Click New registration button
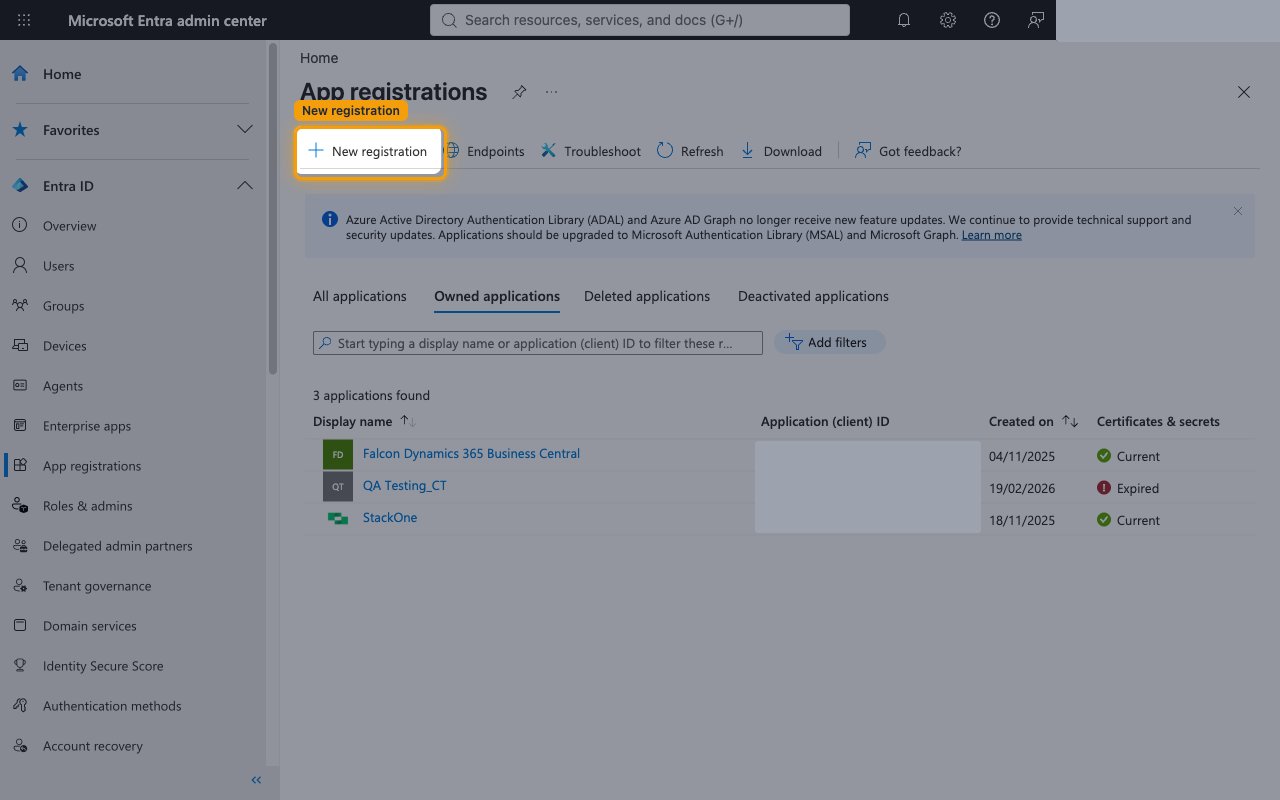The height and width of the screenshot is (800, 1280). (x=369, y=151)
